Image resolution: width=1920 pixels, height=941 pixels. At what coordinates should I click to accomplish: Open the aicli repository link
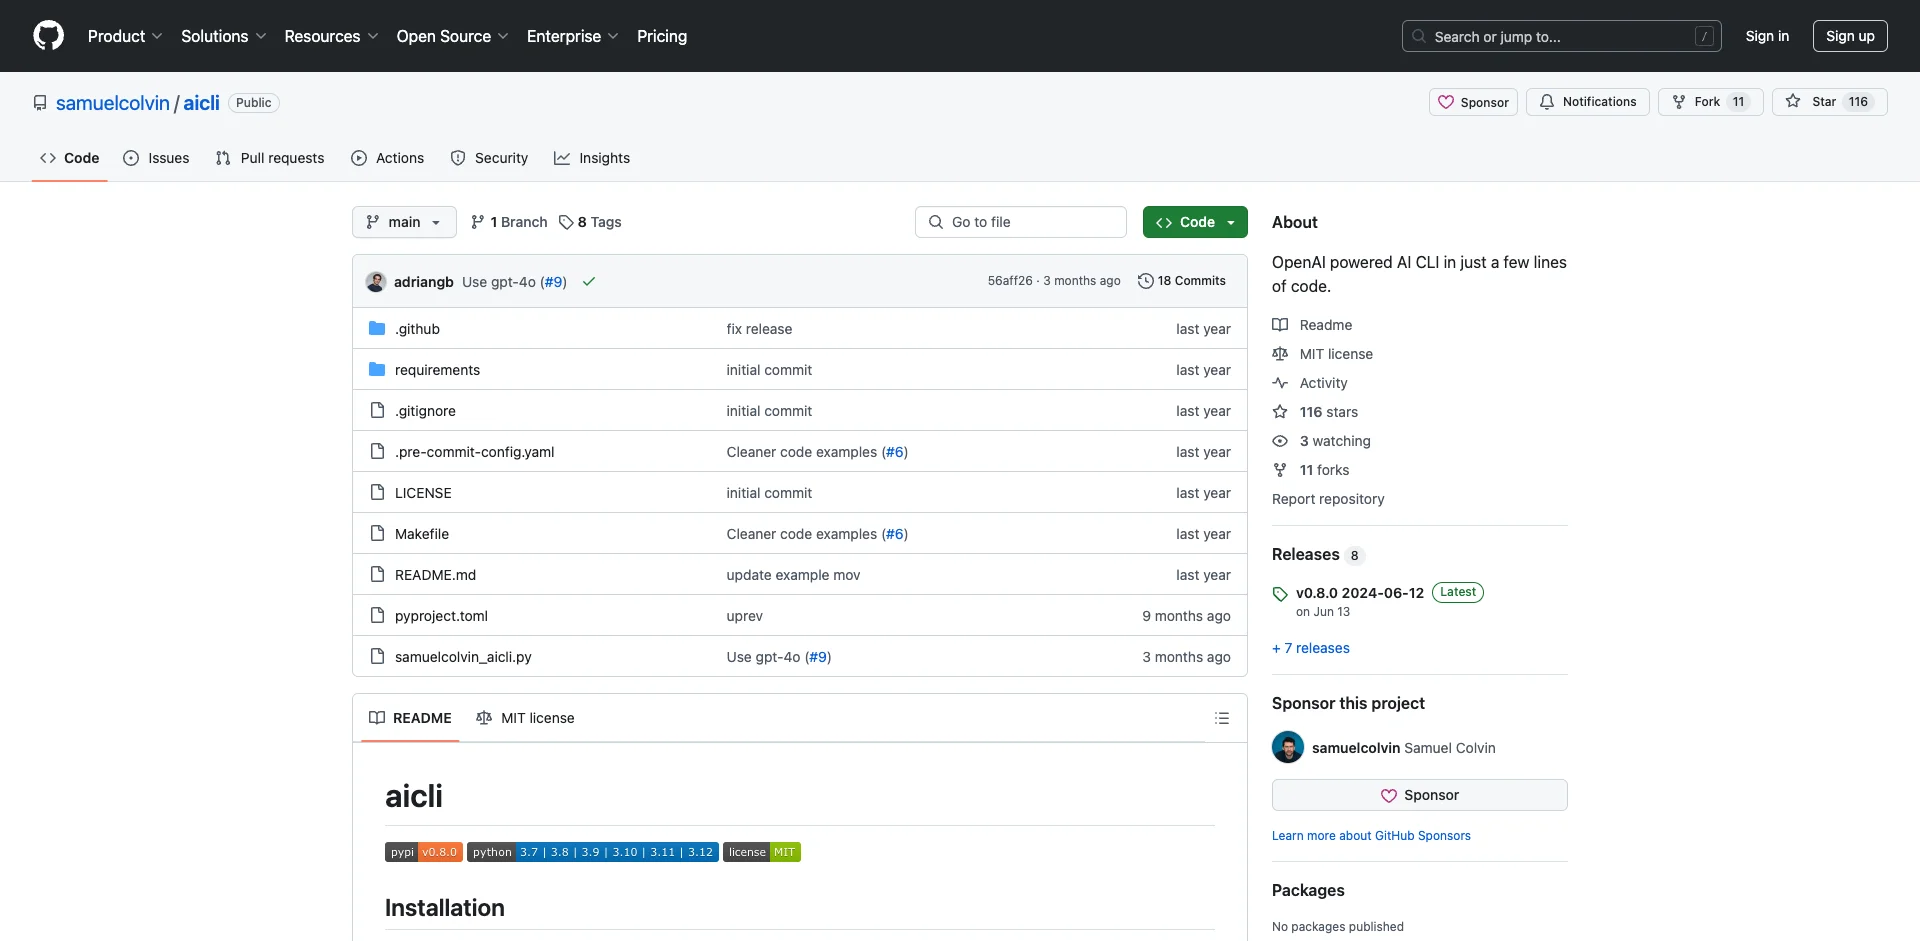point(201,103)
